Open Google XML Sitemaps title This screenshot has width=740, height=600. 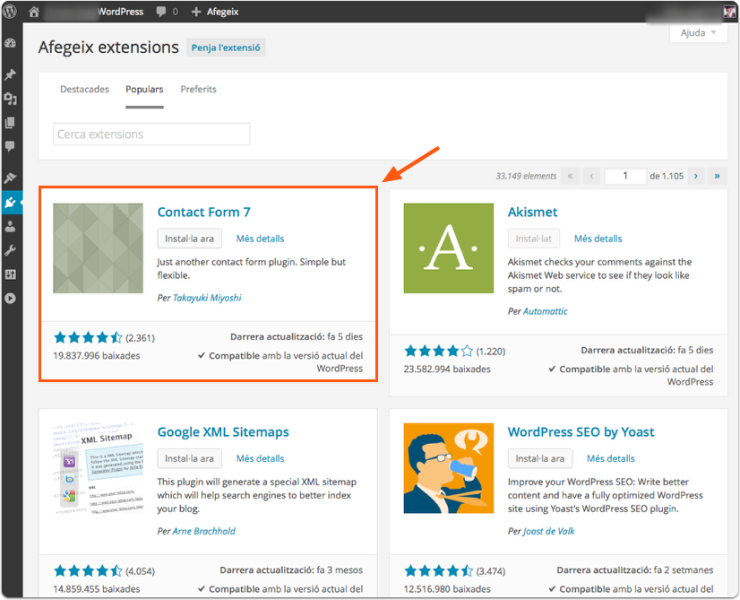(223, 432)
